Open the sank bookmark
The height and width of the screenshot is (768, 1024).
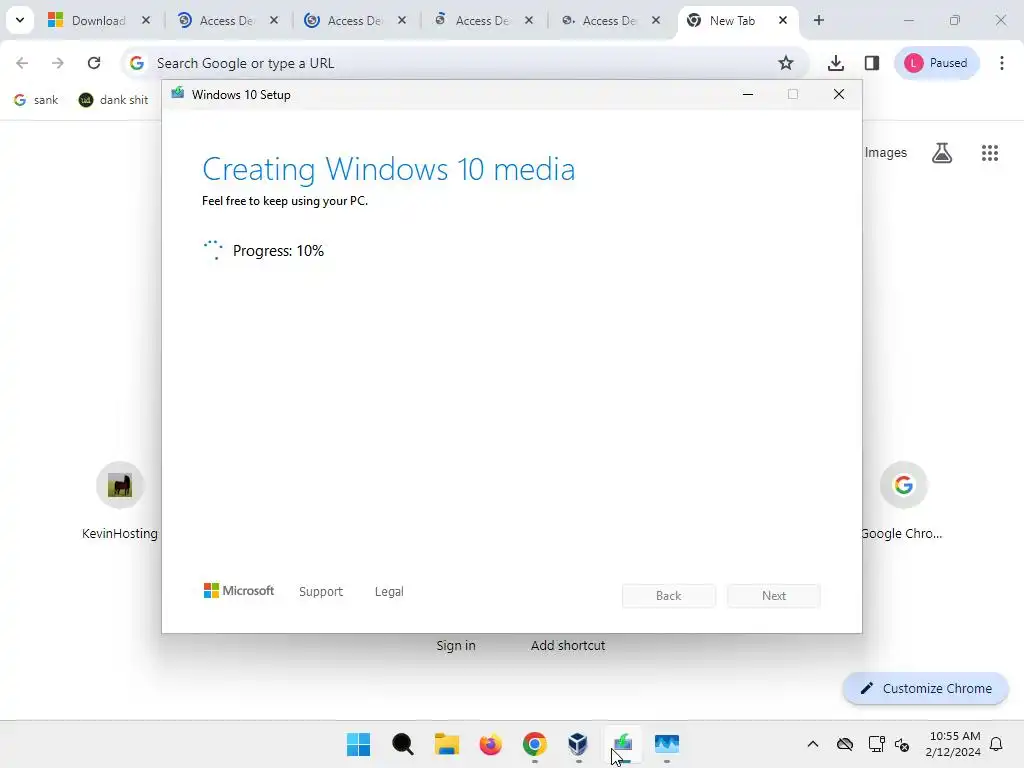point(36,100)
